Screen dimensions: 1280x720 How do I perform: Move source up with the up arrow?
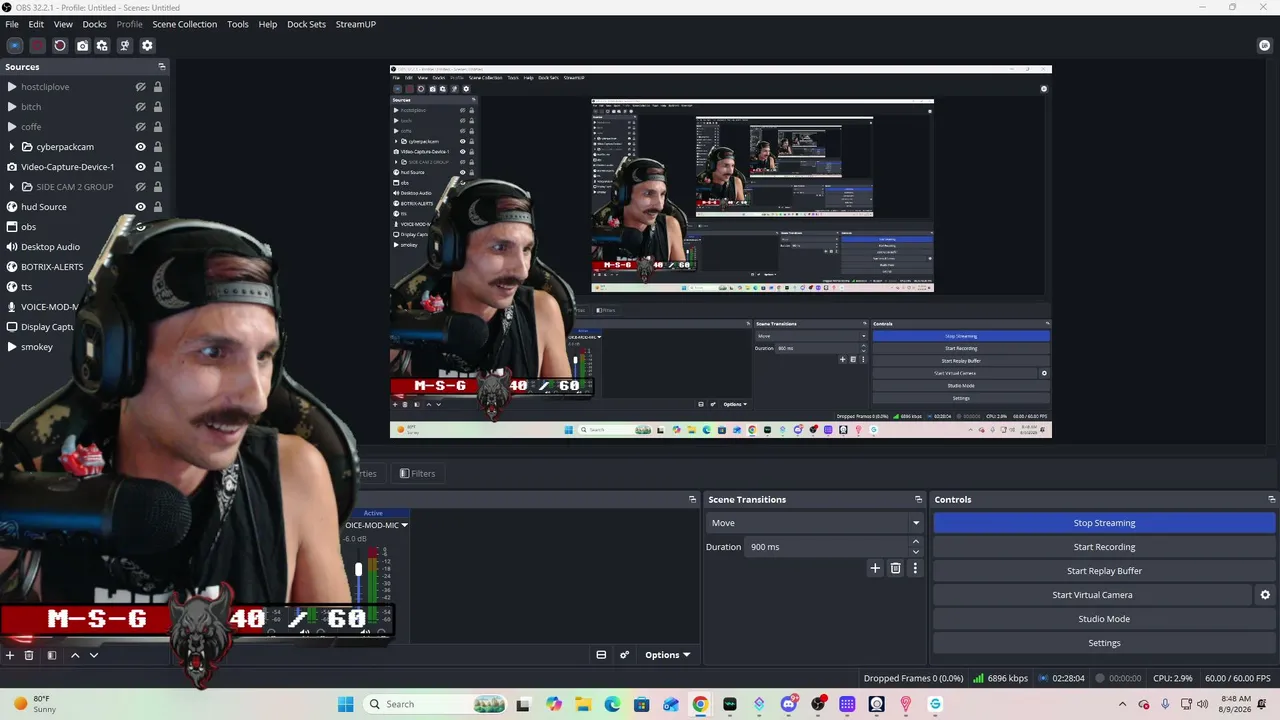click(x=74, y=655)
